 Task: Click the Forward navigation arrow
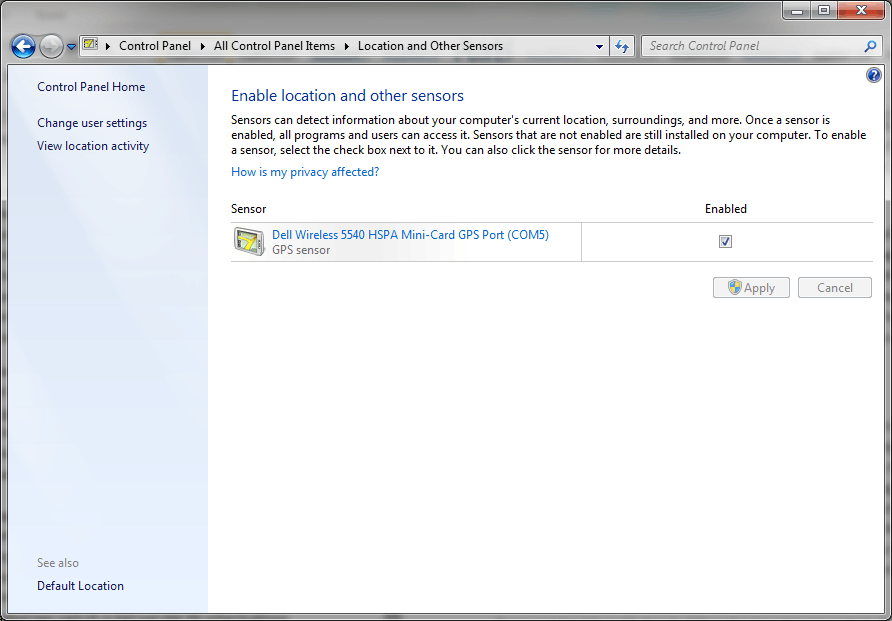click(x=51, y=47)
